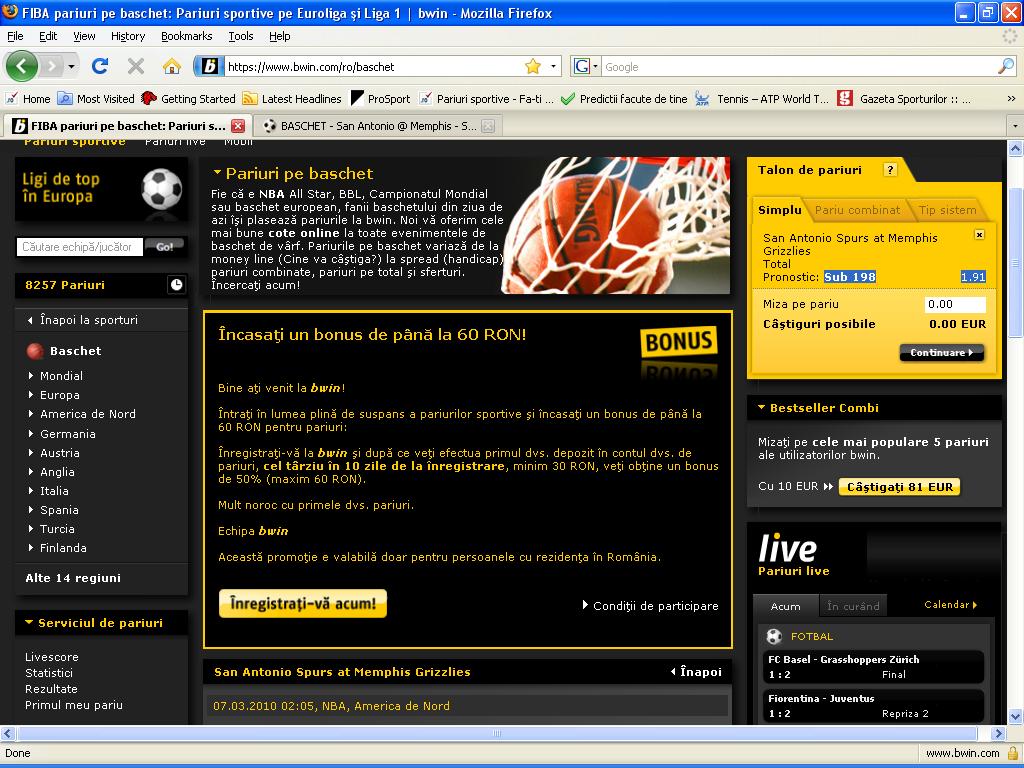Click Inapoi next to San Antonio Spurs at Memphis Grizzlies
The width and height of the screenshot is (1024, 768).
coord(696,671)
